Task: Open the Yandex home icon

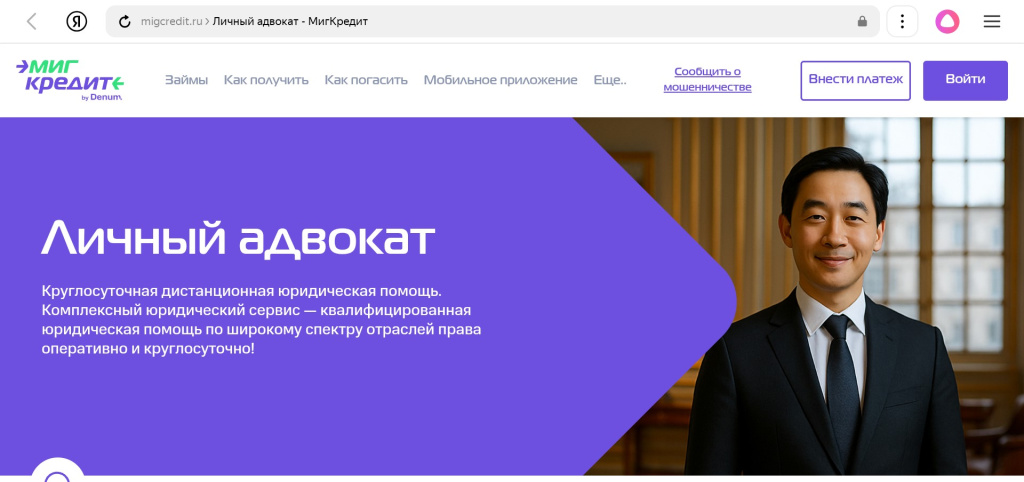Action: (76, 22)
